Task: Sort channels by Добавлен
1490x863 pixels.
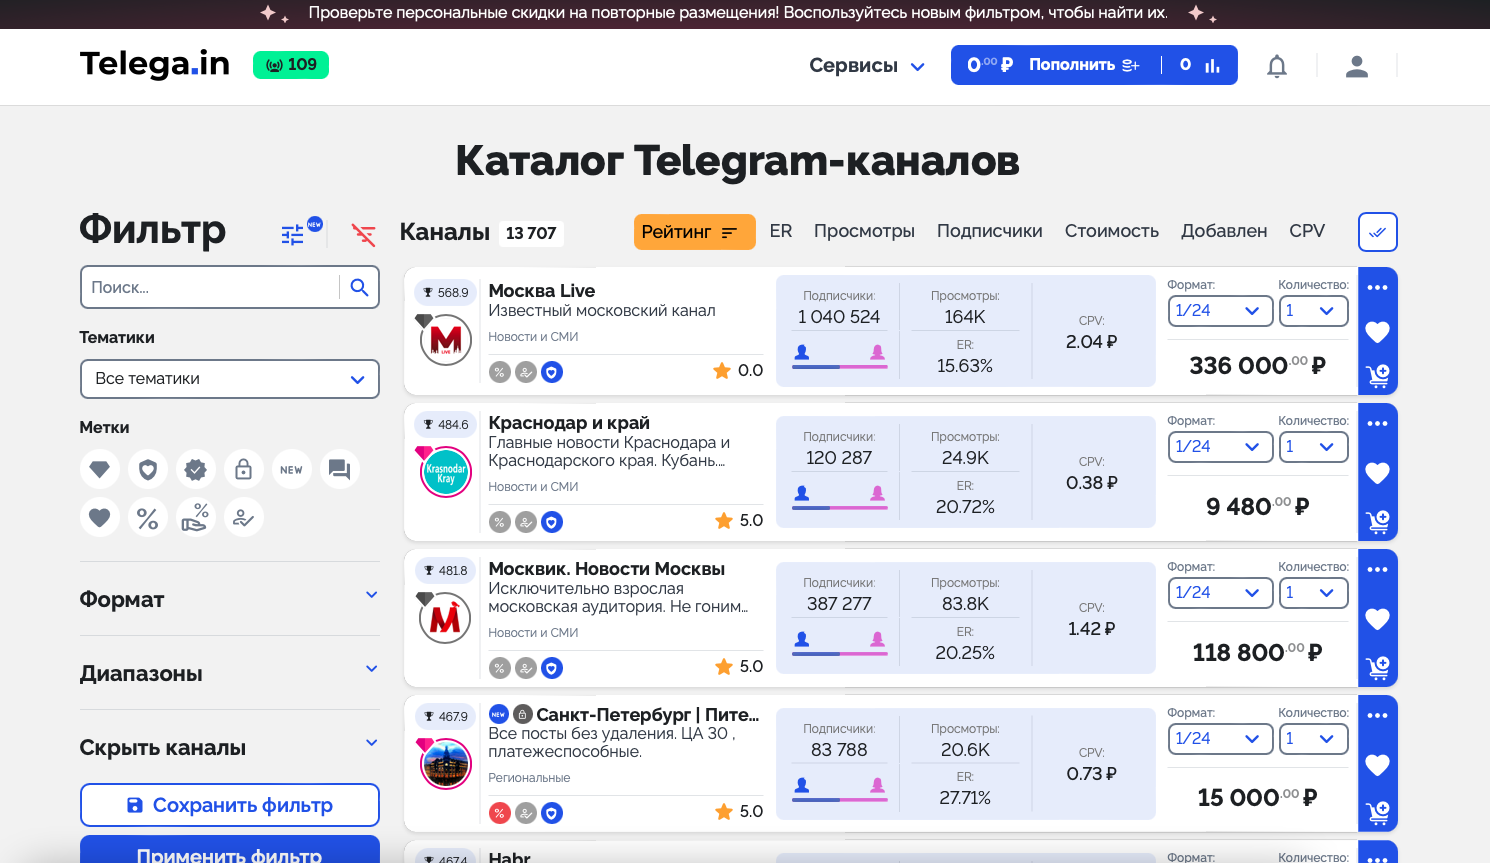Action: pos(1224,231)
